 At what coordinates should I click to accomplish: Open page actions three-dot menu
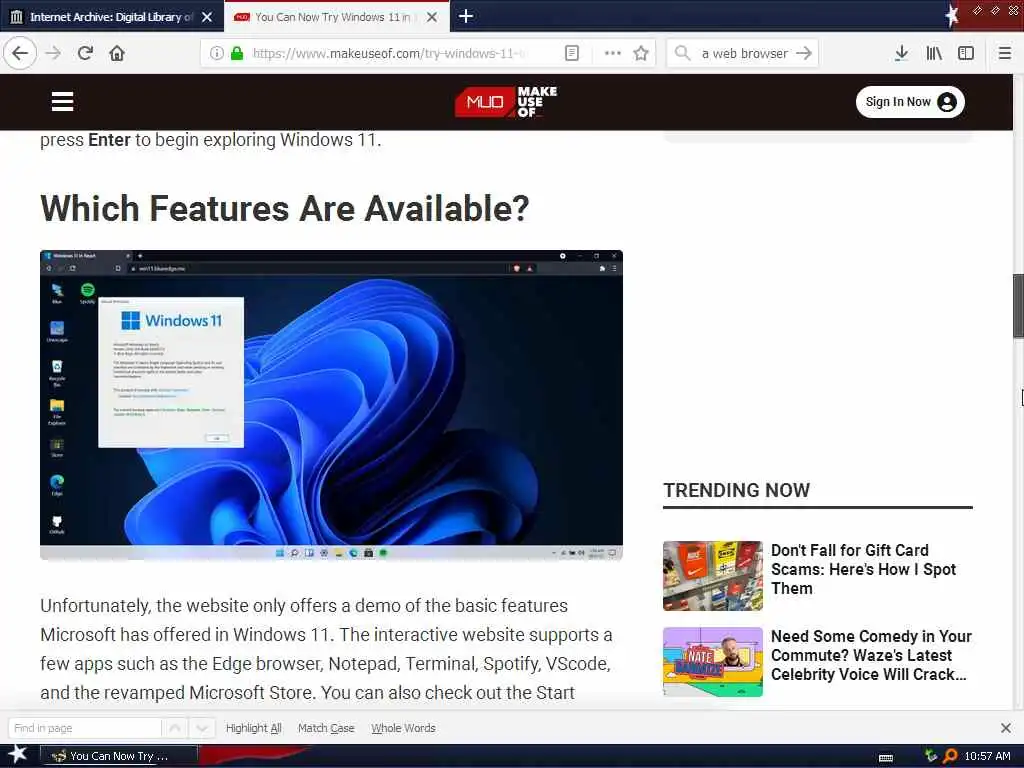coord(613,53)
